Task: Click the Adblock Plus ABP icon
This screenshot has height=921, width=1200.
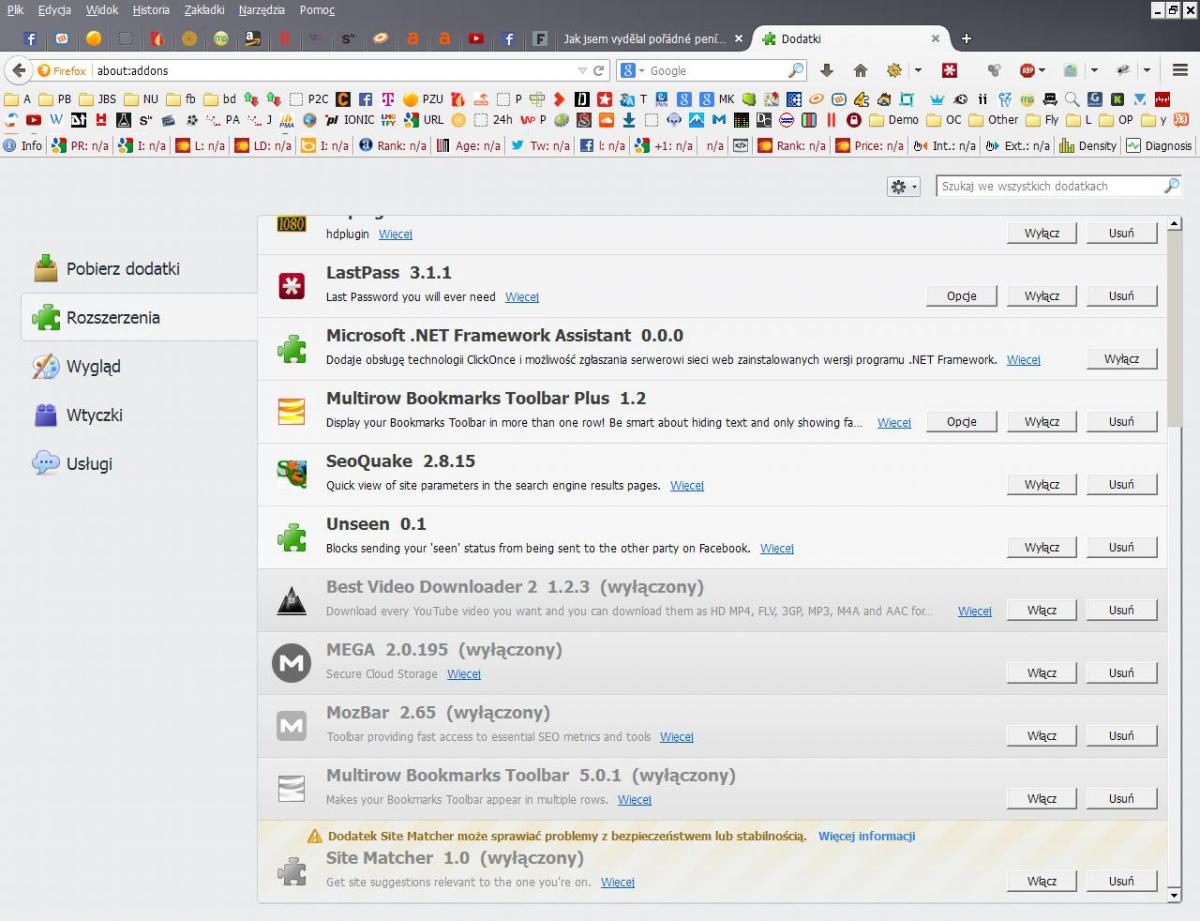Action: pos(1027,70)
